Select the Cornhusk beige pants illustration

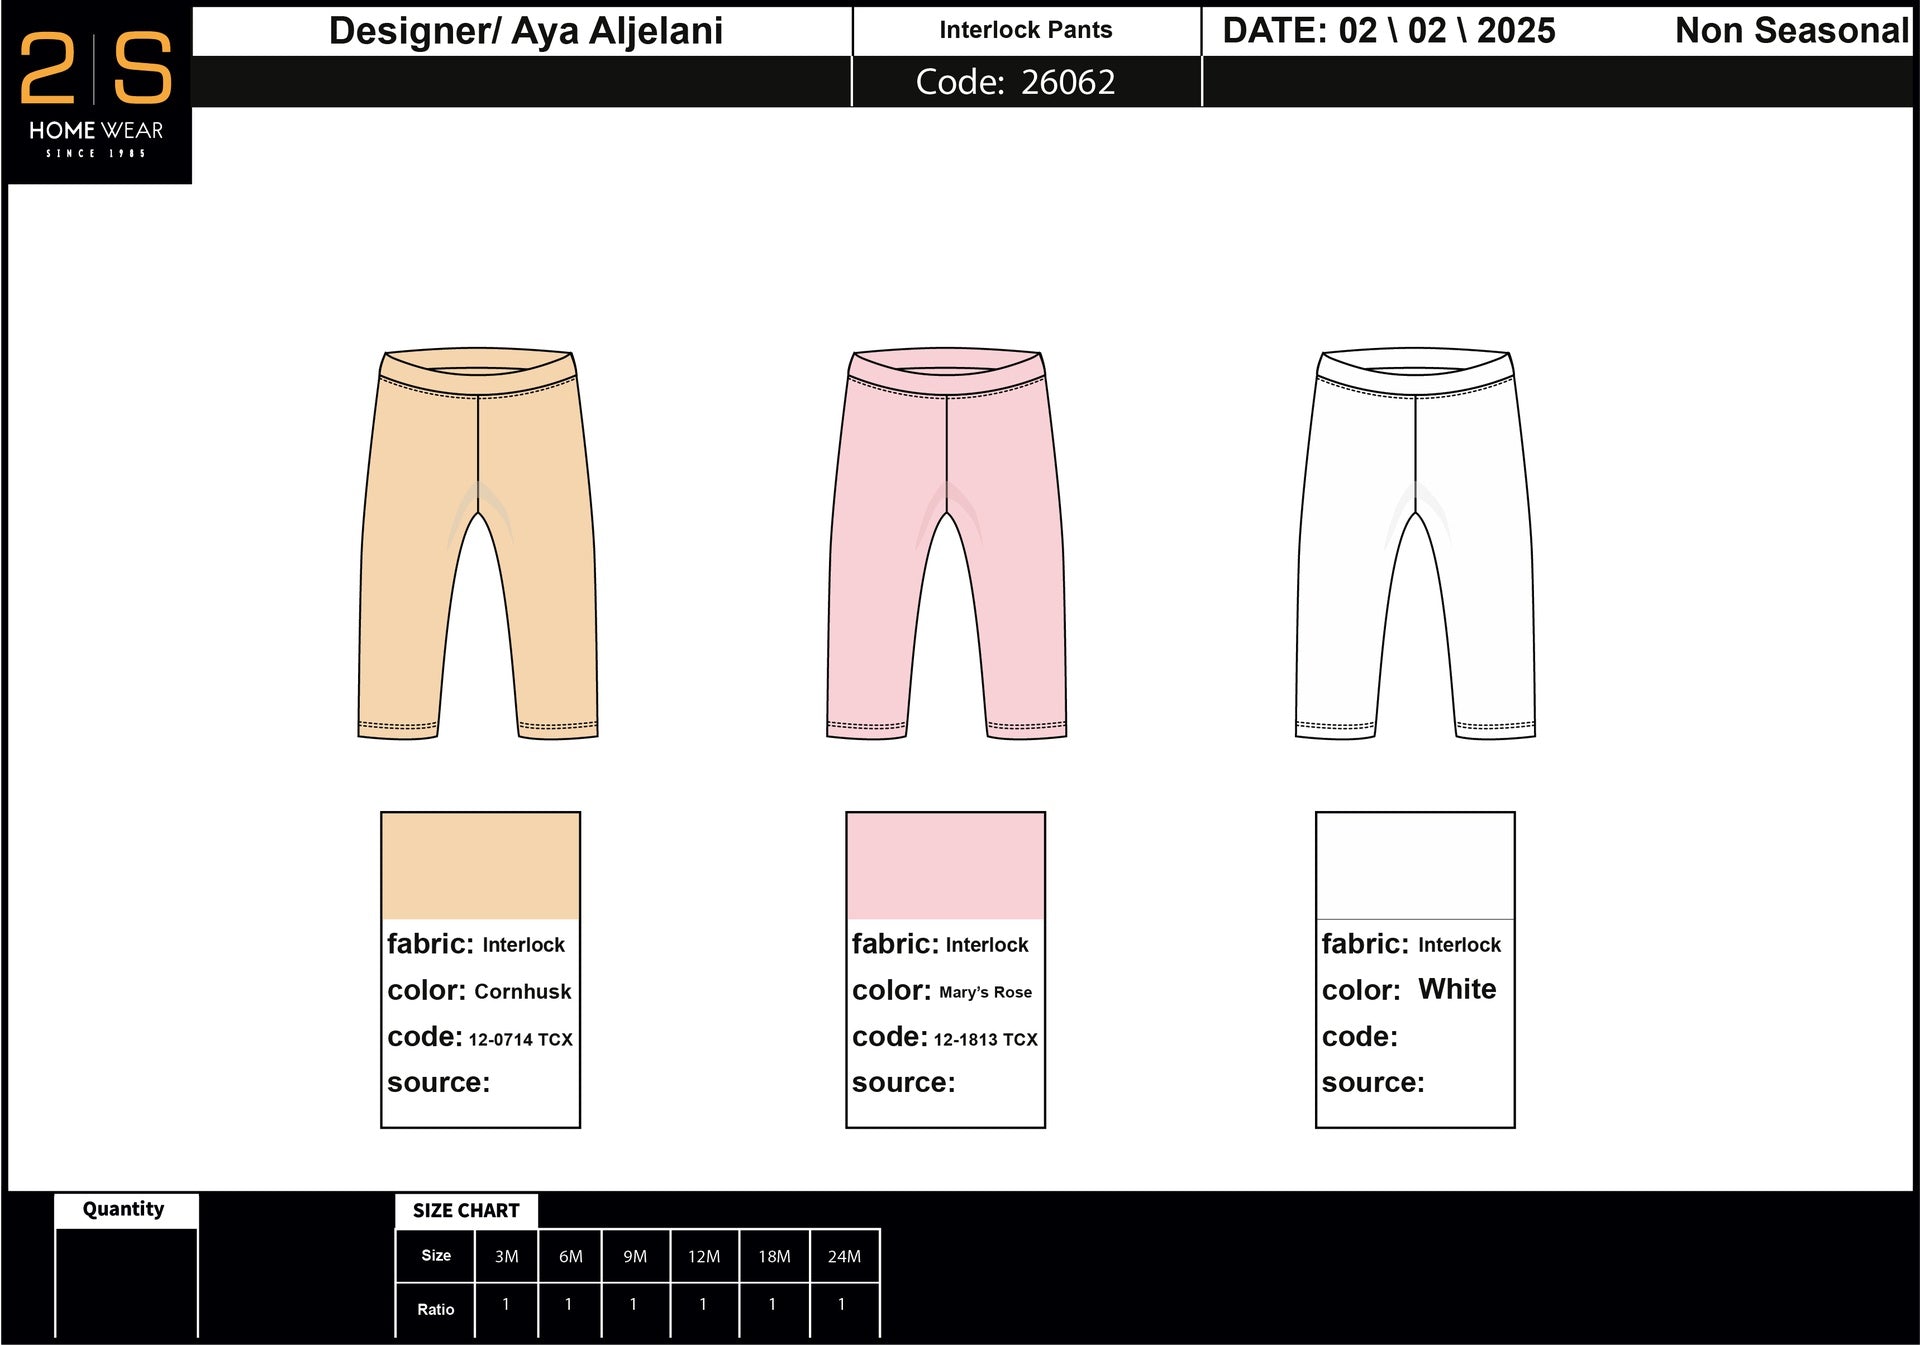click(x=478, y=544)
